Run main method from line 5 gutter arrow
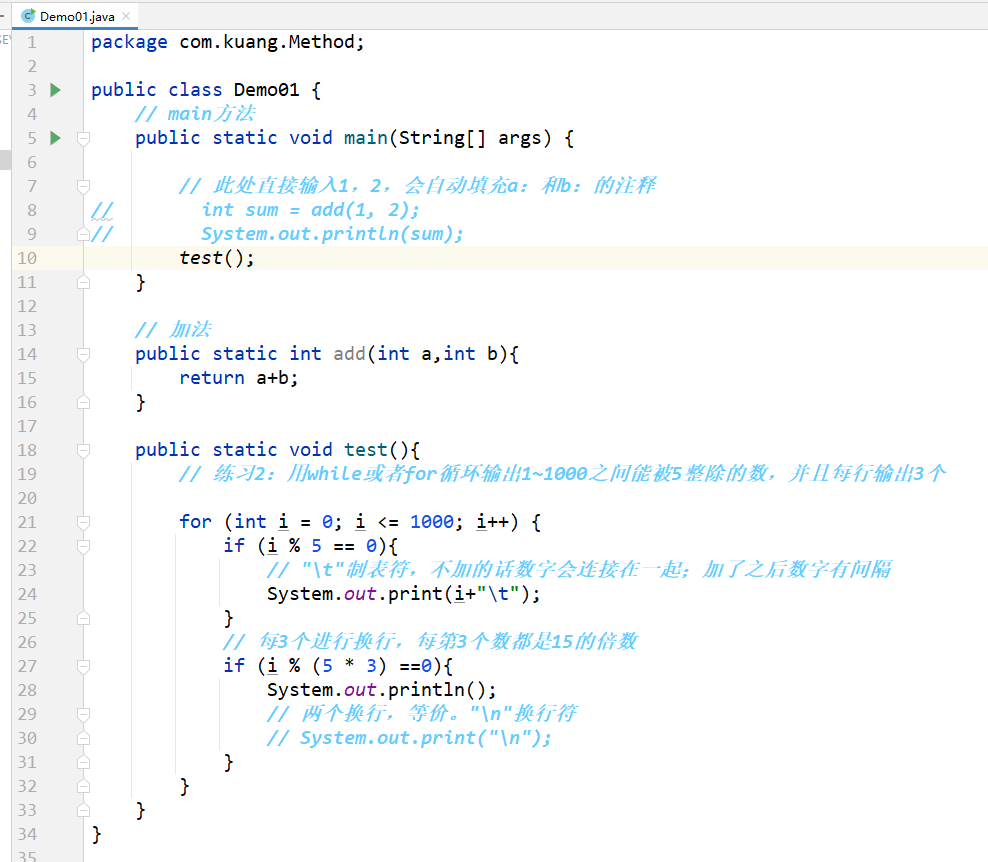 coord(55,138)
